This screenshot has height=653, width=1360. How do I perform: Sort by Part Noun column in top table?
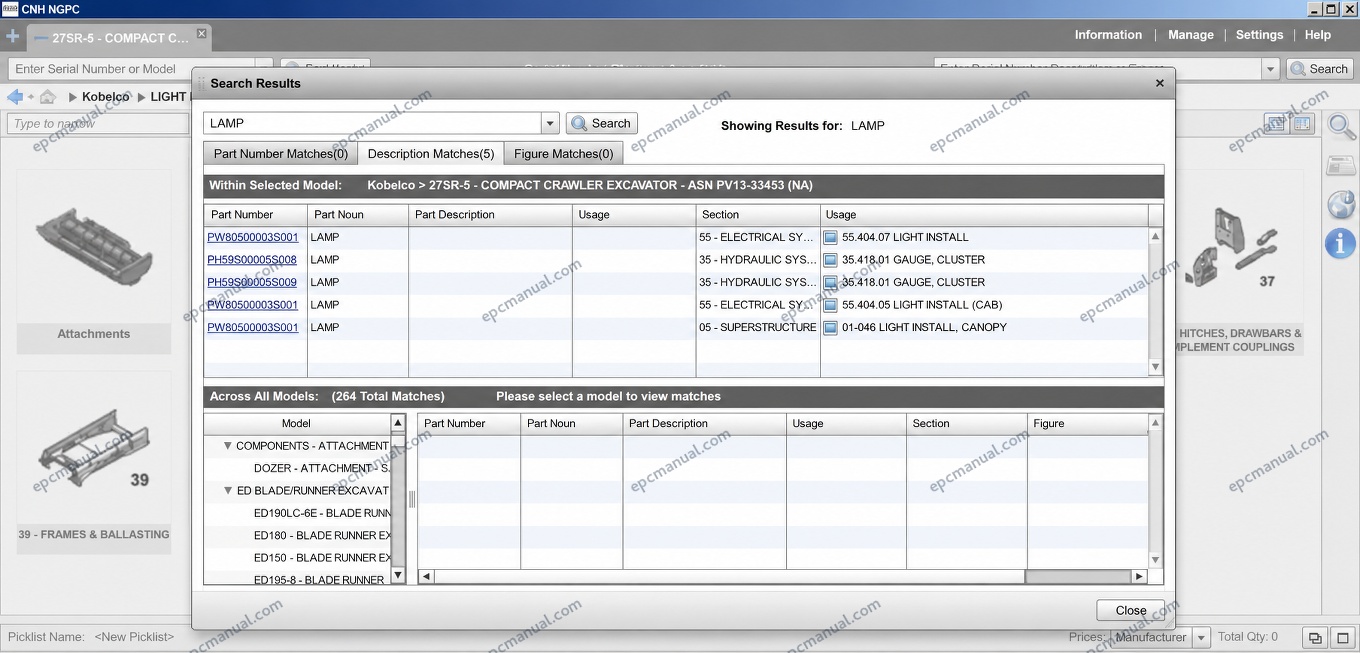point(358,214)
